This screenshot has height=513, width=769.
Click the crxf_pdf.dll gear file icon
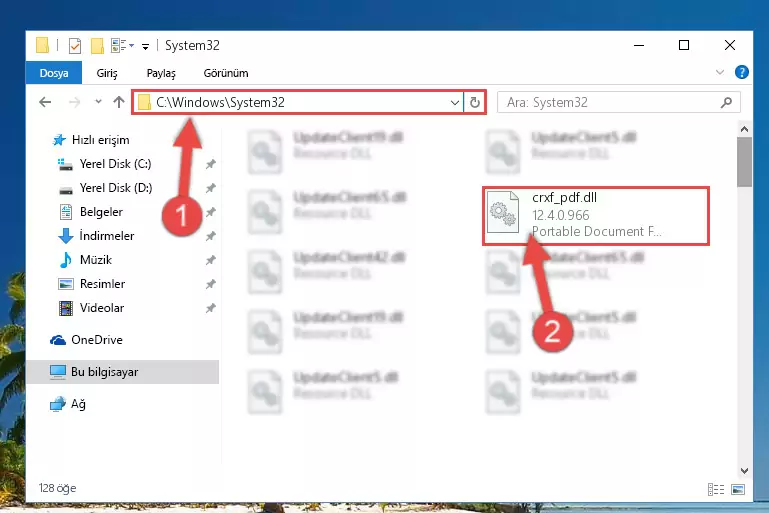coord(503,212)
